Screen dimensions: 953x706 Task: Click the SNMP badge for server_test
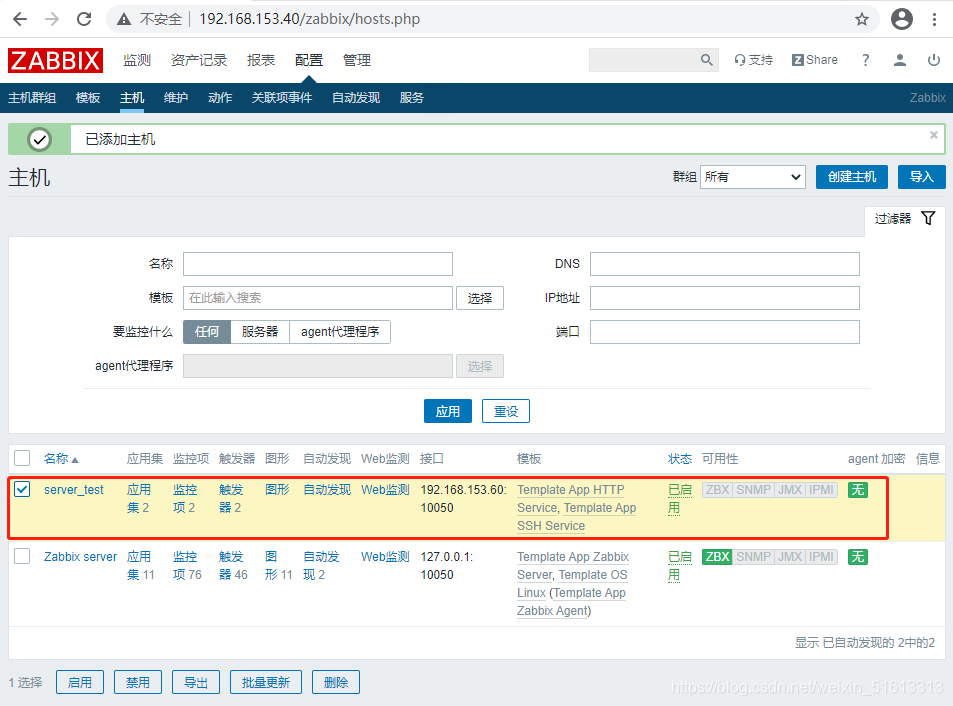pyautogui.click(x=754, y=490)
